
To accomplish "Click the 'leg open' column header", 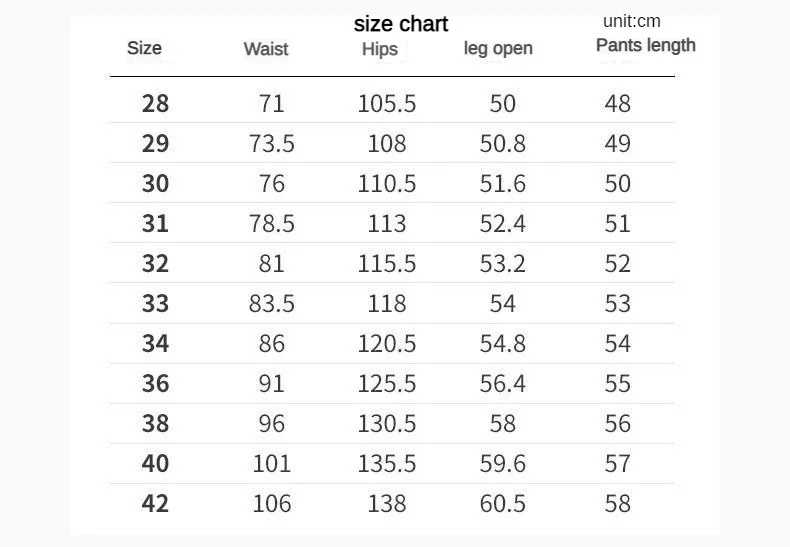I will 498,48.
